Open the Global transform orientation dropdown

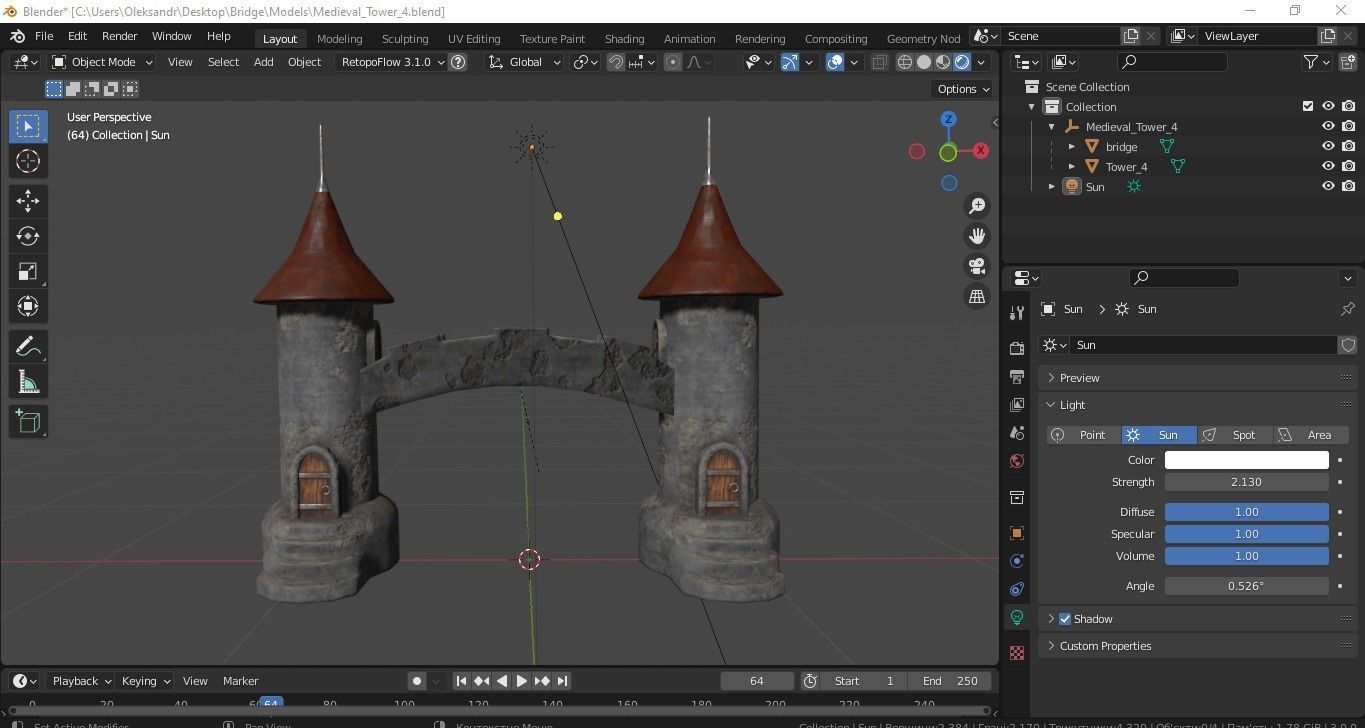point(525,62)
